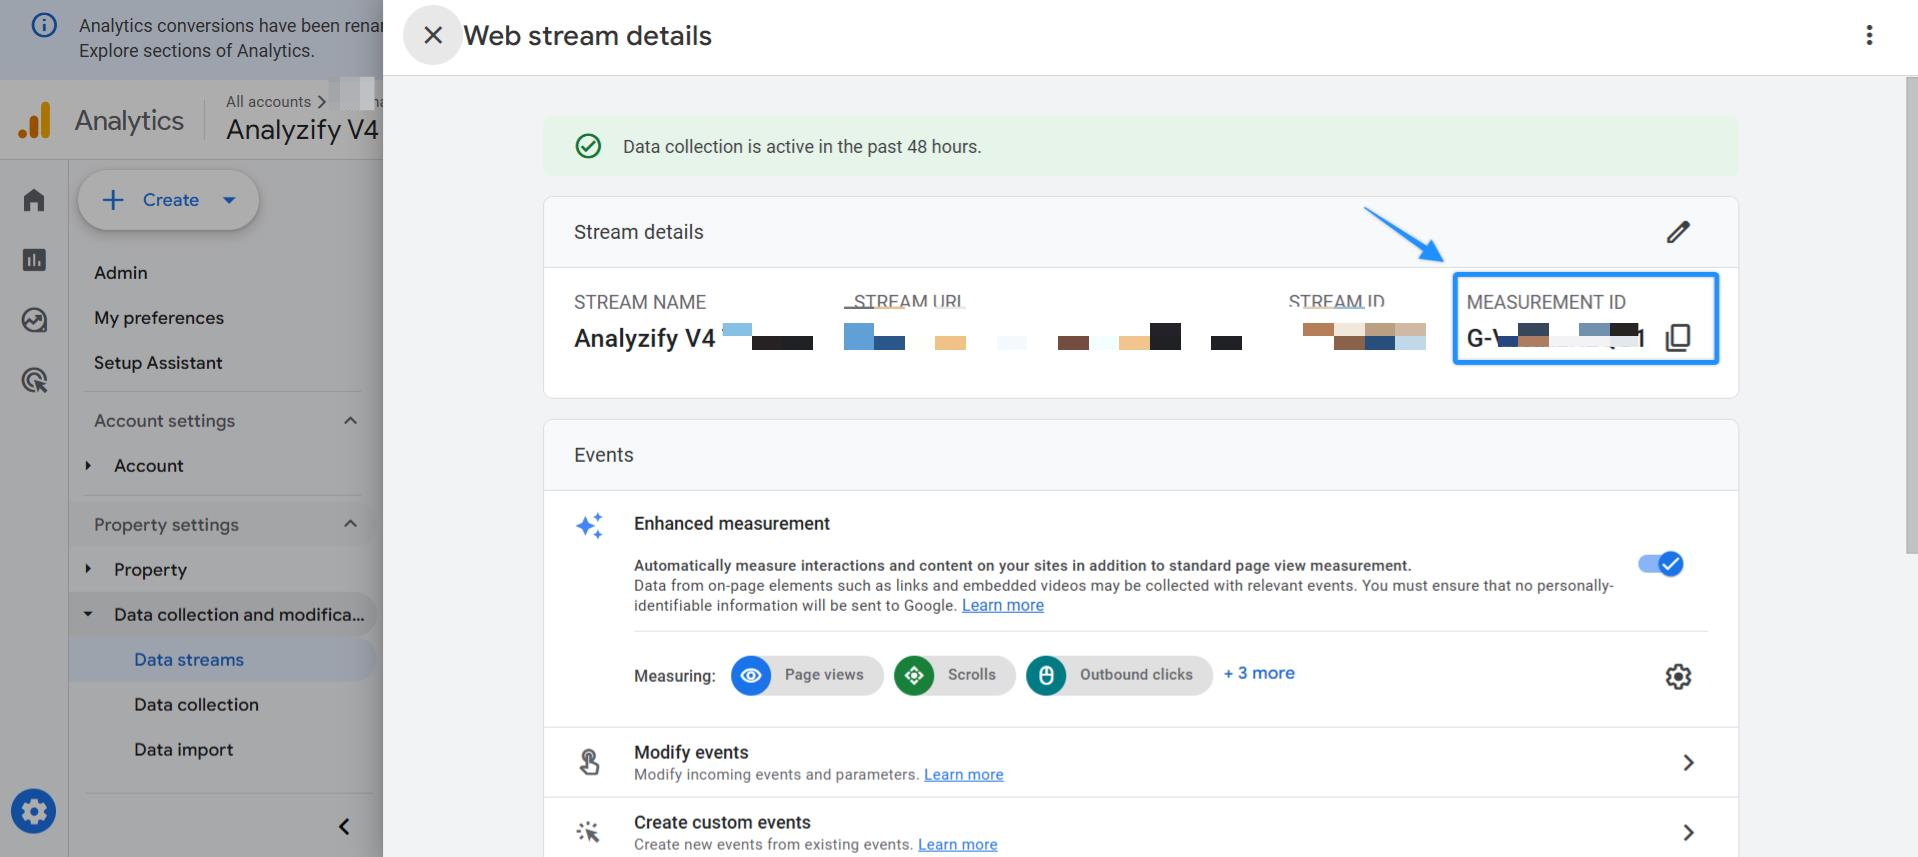1918x857 pixels.
Task: Show the + 3 more measurements
Action: click(x=1259, y=673)
